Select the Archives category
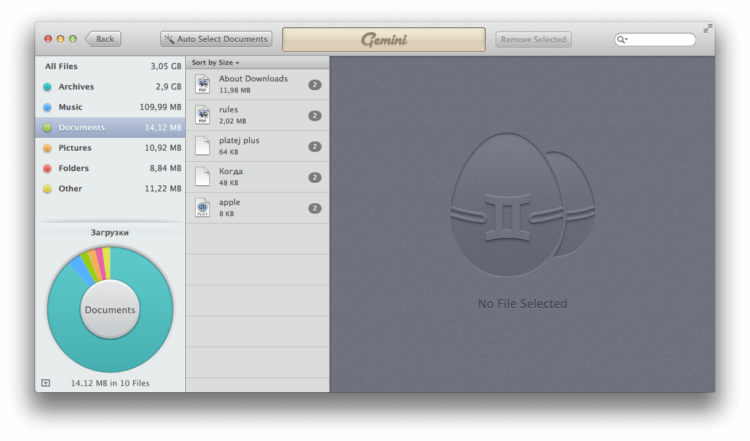The height and width of the screenshot is (441, 750). tap(110, 87)
